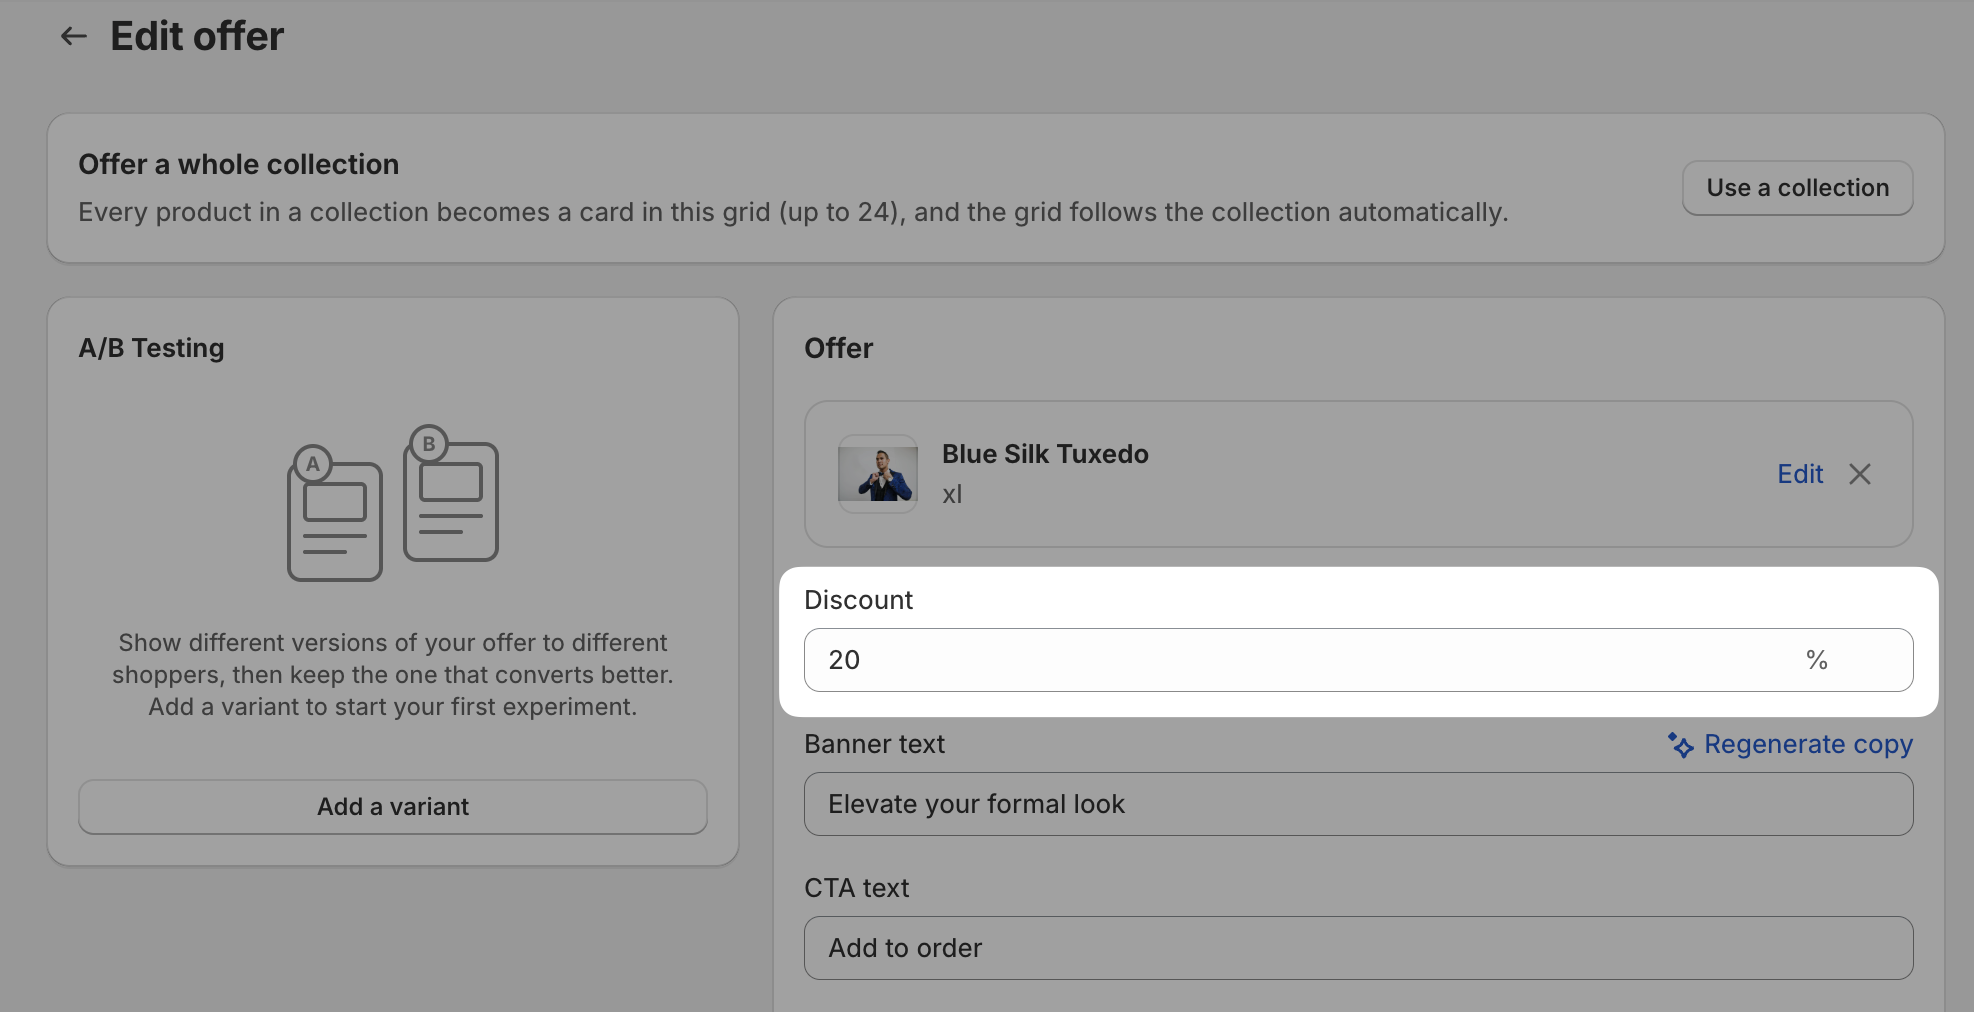This screenshot has width=1974, height=1012.
Task: Select the document icon labeled B
Action: (x=451, y=493)
